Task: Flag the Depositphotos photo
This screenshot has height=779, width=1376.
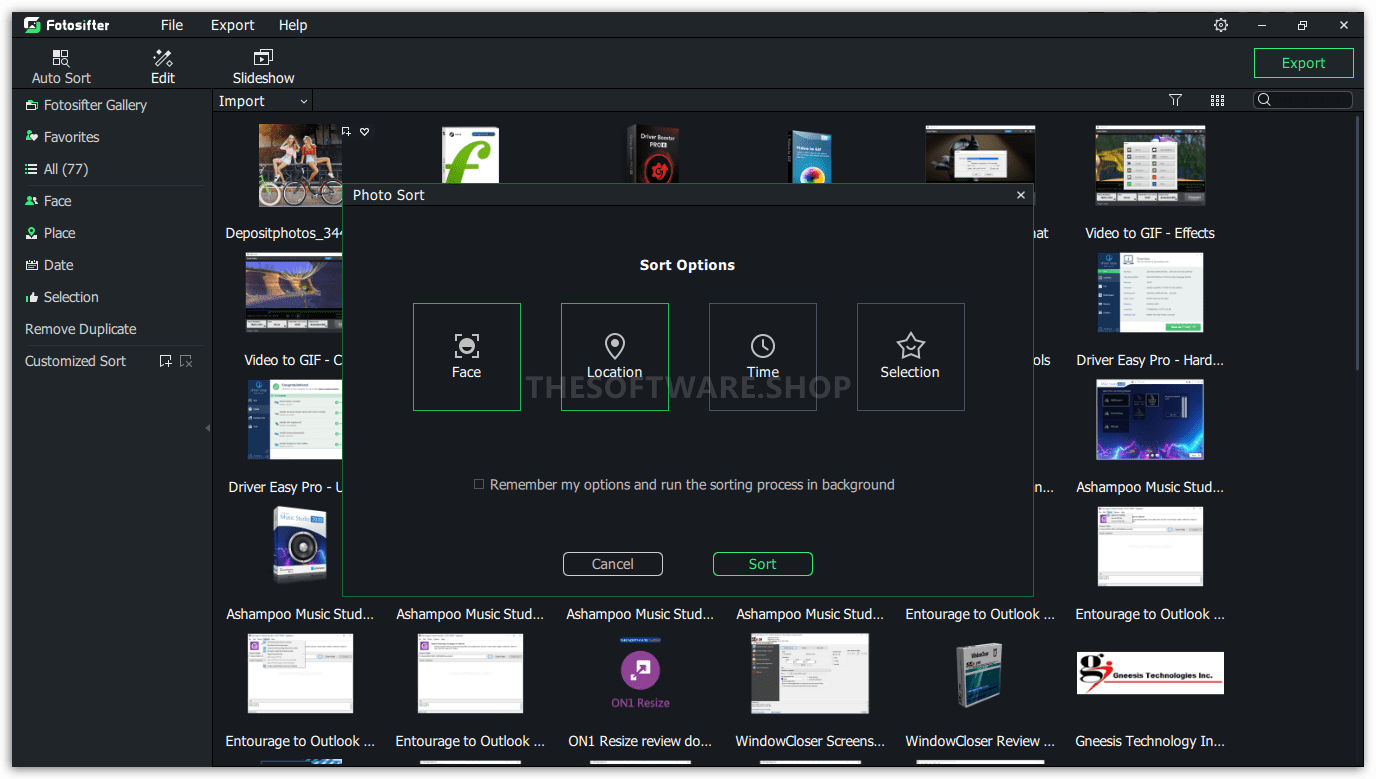Action: pyautogui.click(x=345, y=131)
